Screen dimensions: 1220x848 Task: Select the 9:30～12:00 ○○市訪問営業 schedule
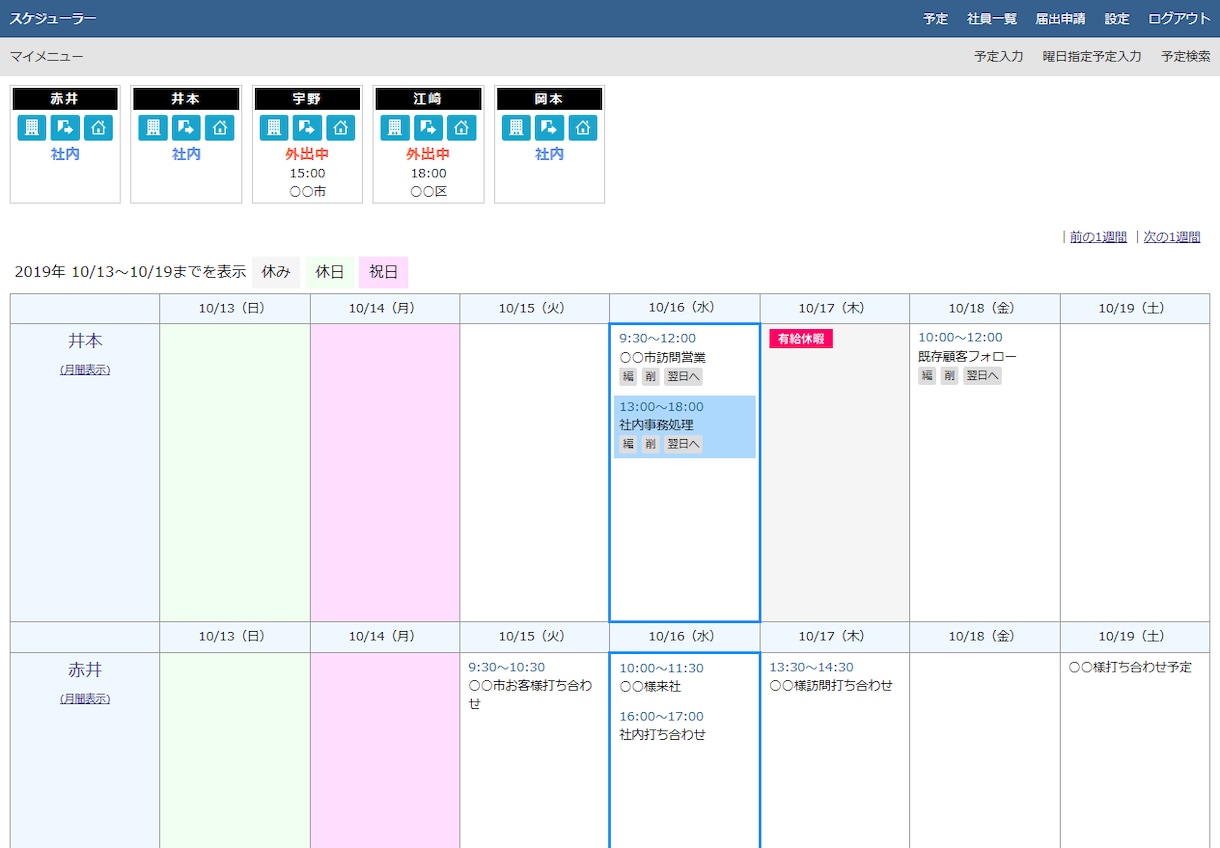[685, 358]
